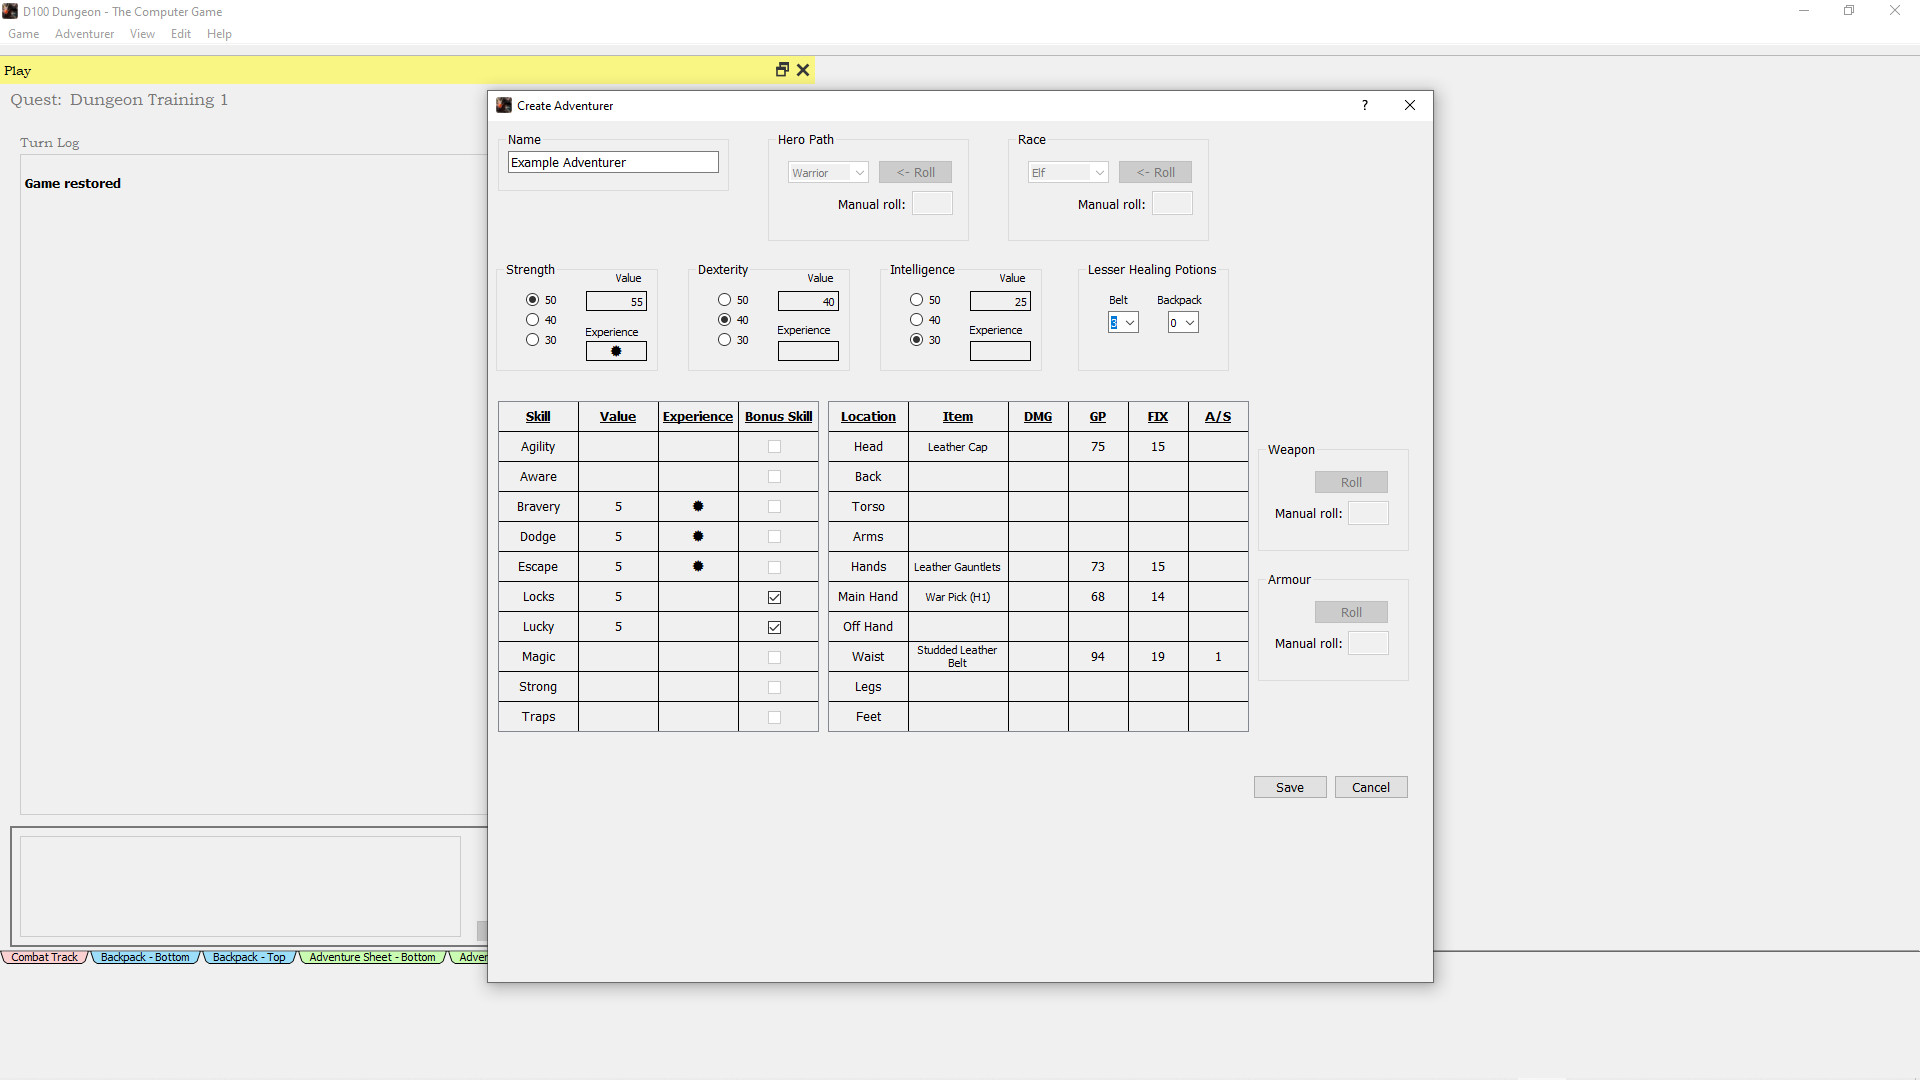Screen dimensions: 1920x1080
Task: Click the Escape experience pip
Action: pyautogui.click(x=698, y=567)
